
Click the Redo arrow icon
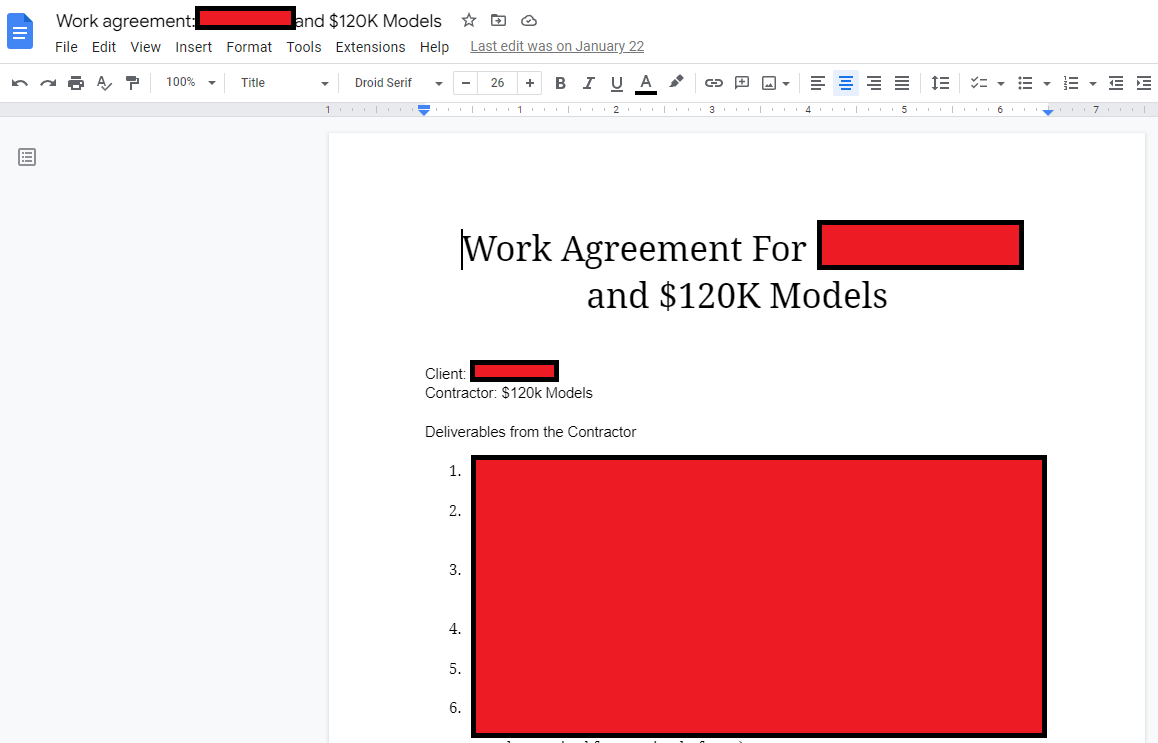tap(48, 83)
